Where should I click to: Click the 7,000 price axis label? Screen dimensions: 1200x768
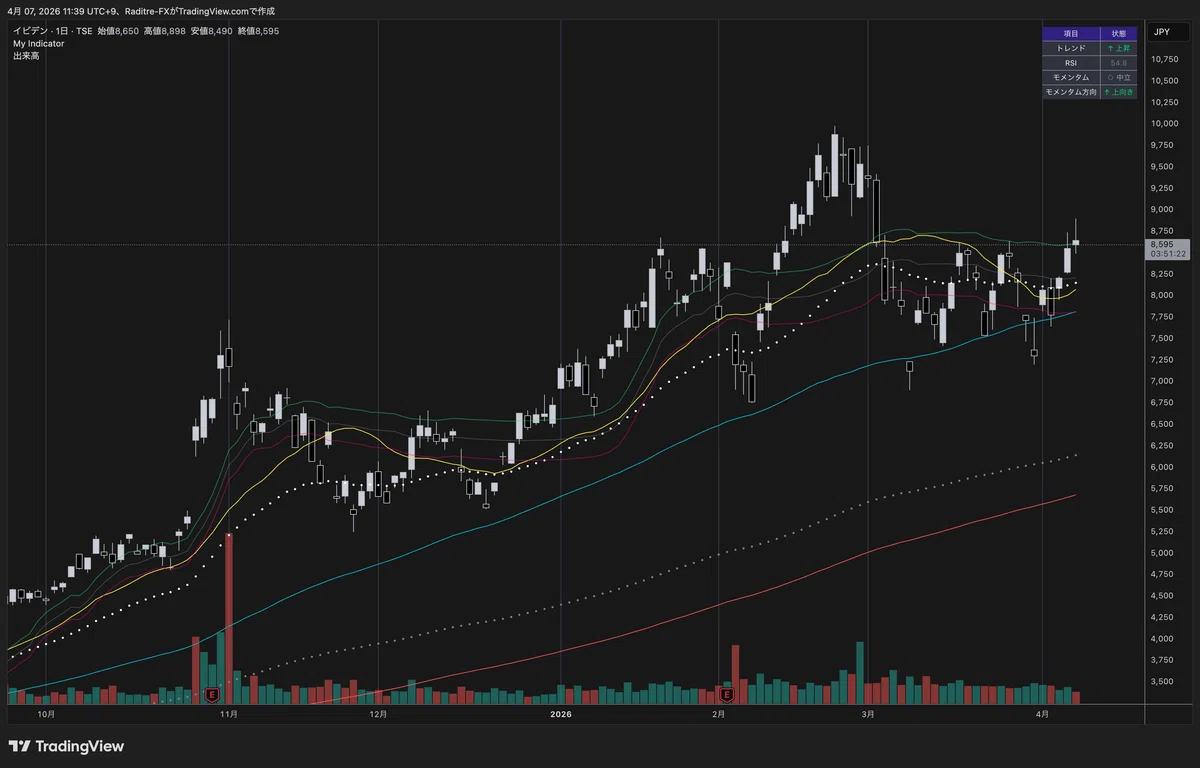coord(1161,381)
